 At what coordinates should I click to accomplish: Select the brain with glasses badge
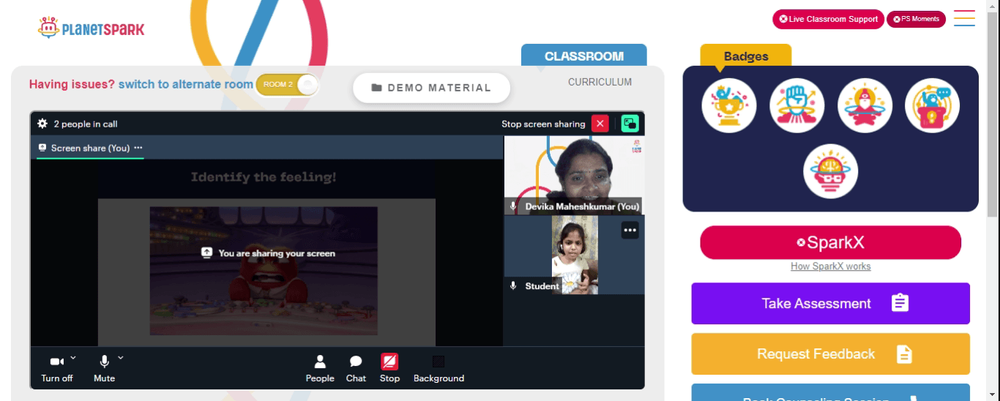[x=830, y=171]
